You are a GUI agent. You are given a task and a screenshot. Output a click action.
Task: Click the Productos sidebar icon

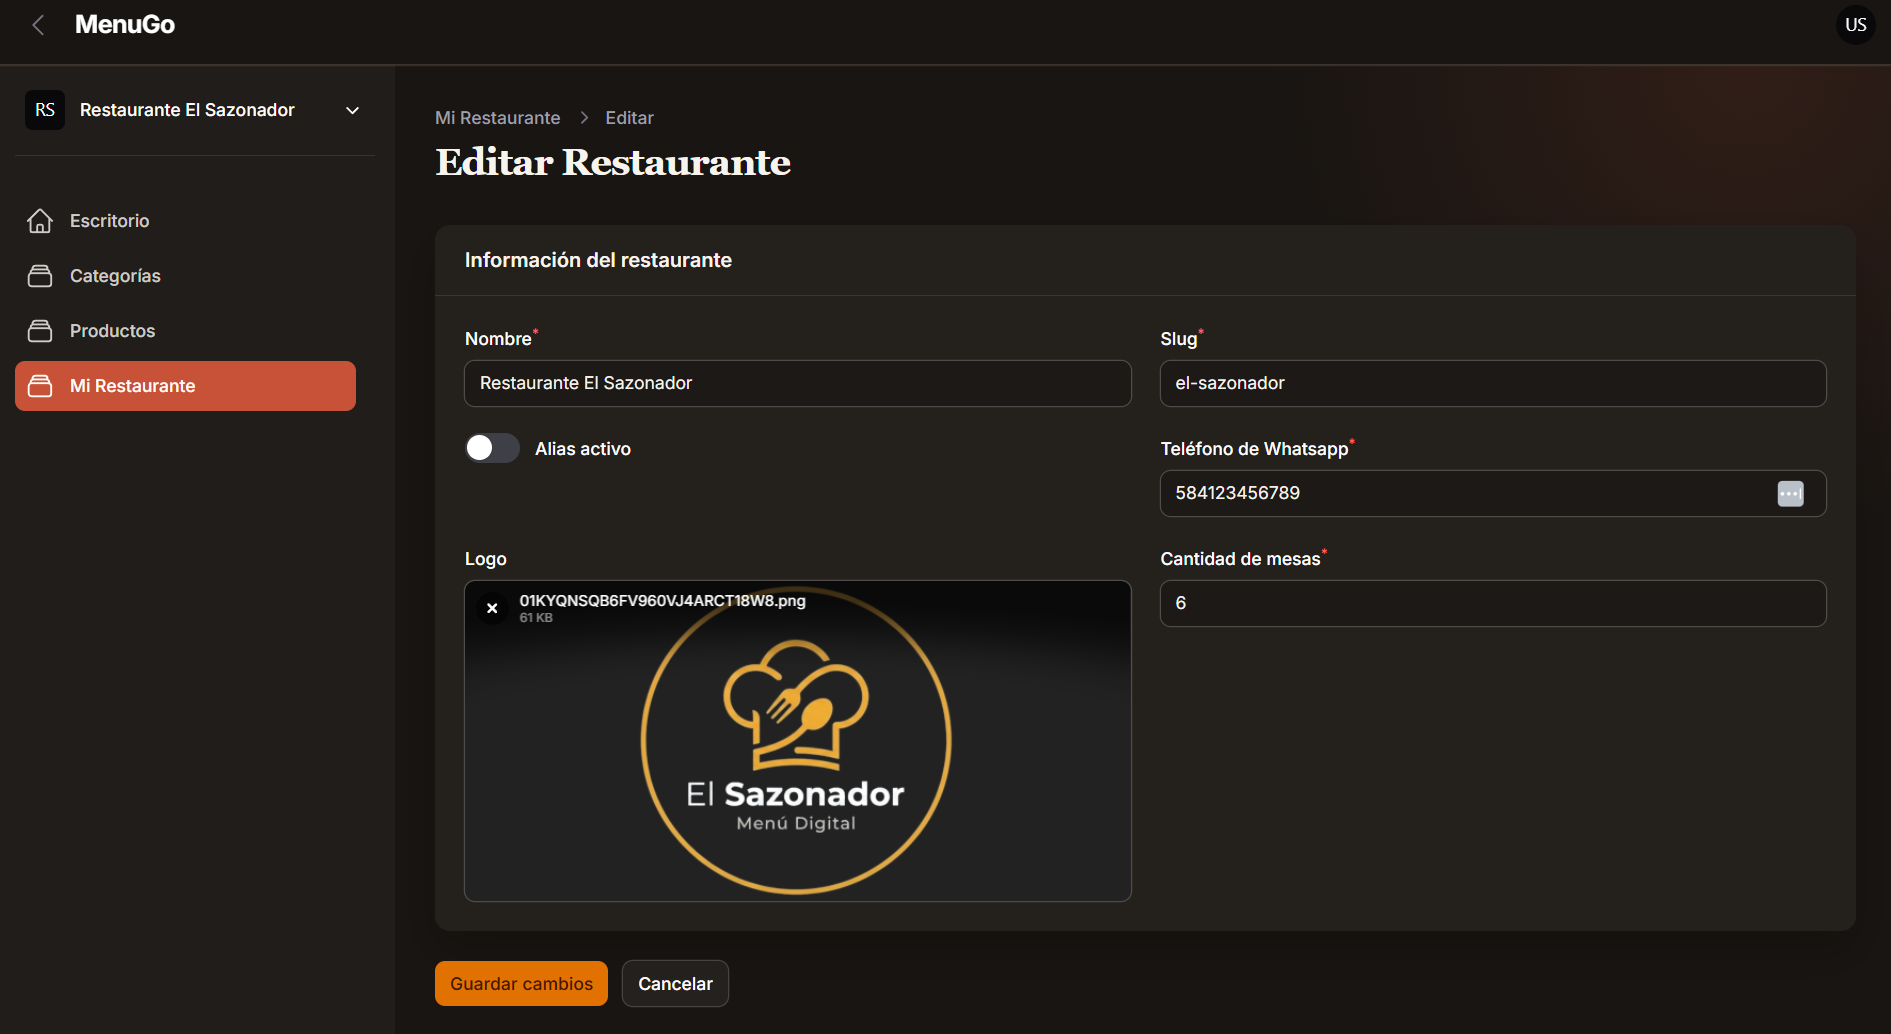[40, 331]
